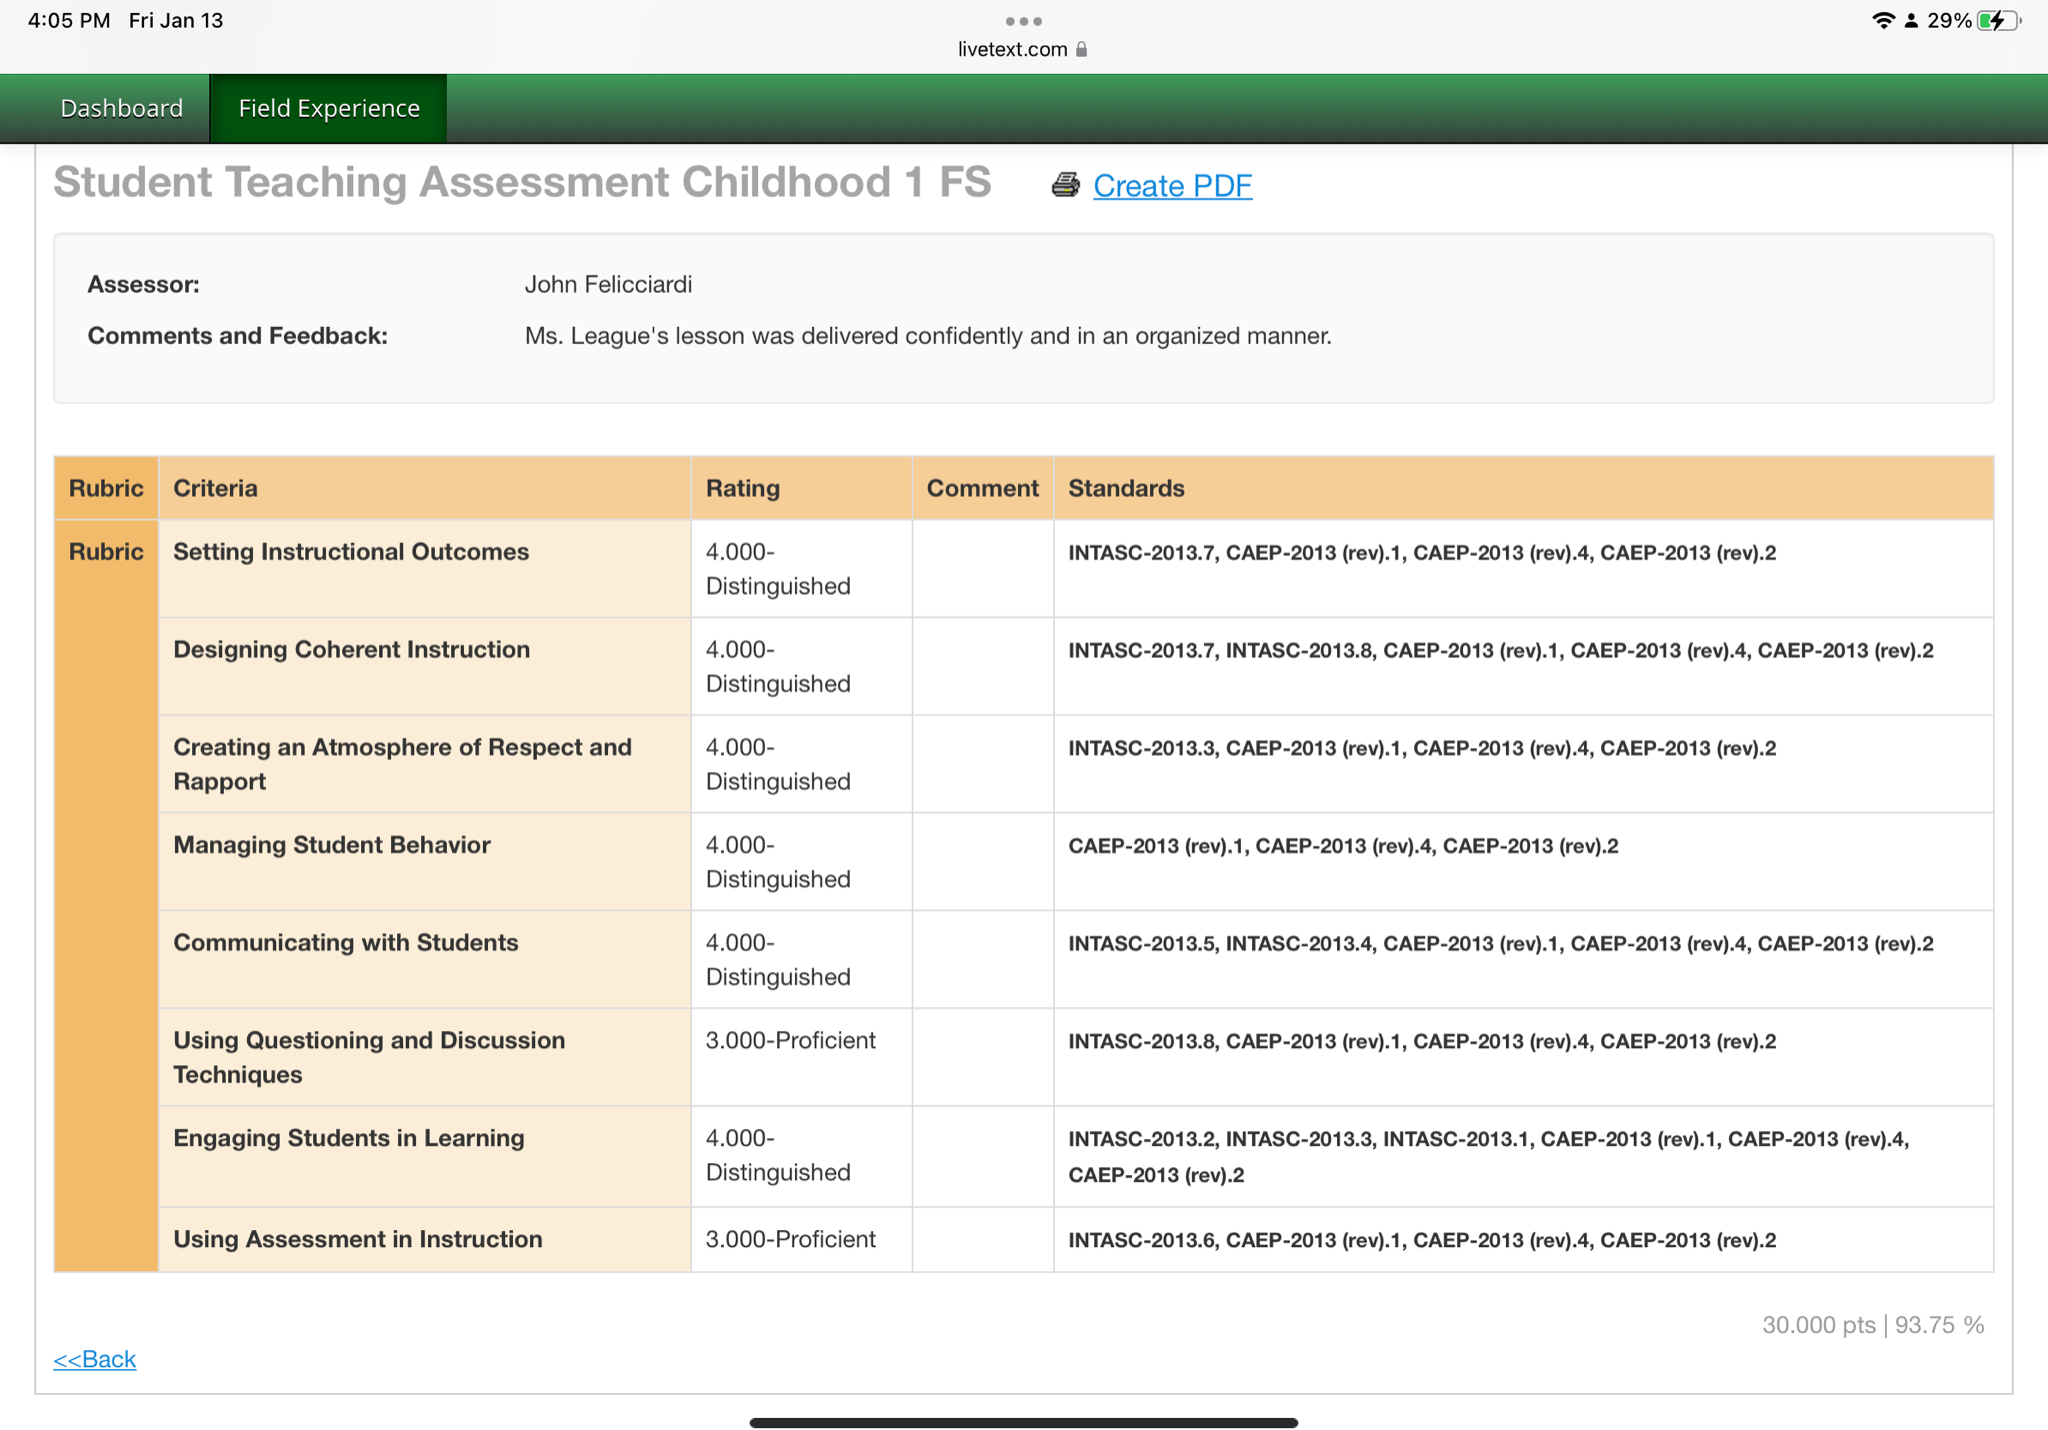Tap the livetext.com address bar
The image size is (2048, 1430).
tap(1013, 49)
